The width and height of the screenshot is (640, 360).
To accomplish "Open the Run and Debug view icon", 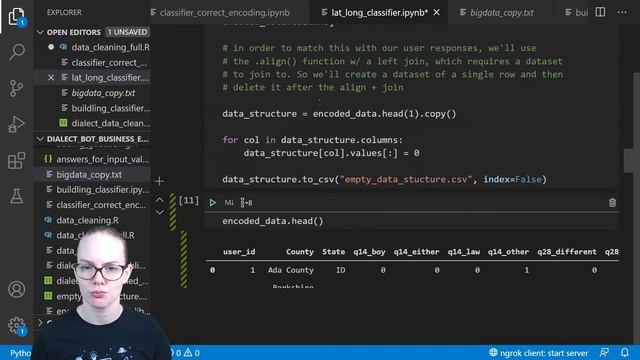I will coord(16,124).
